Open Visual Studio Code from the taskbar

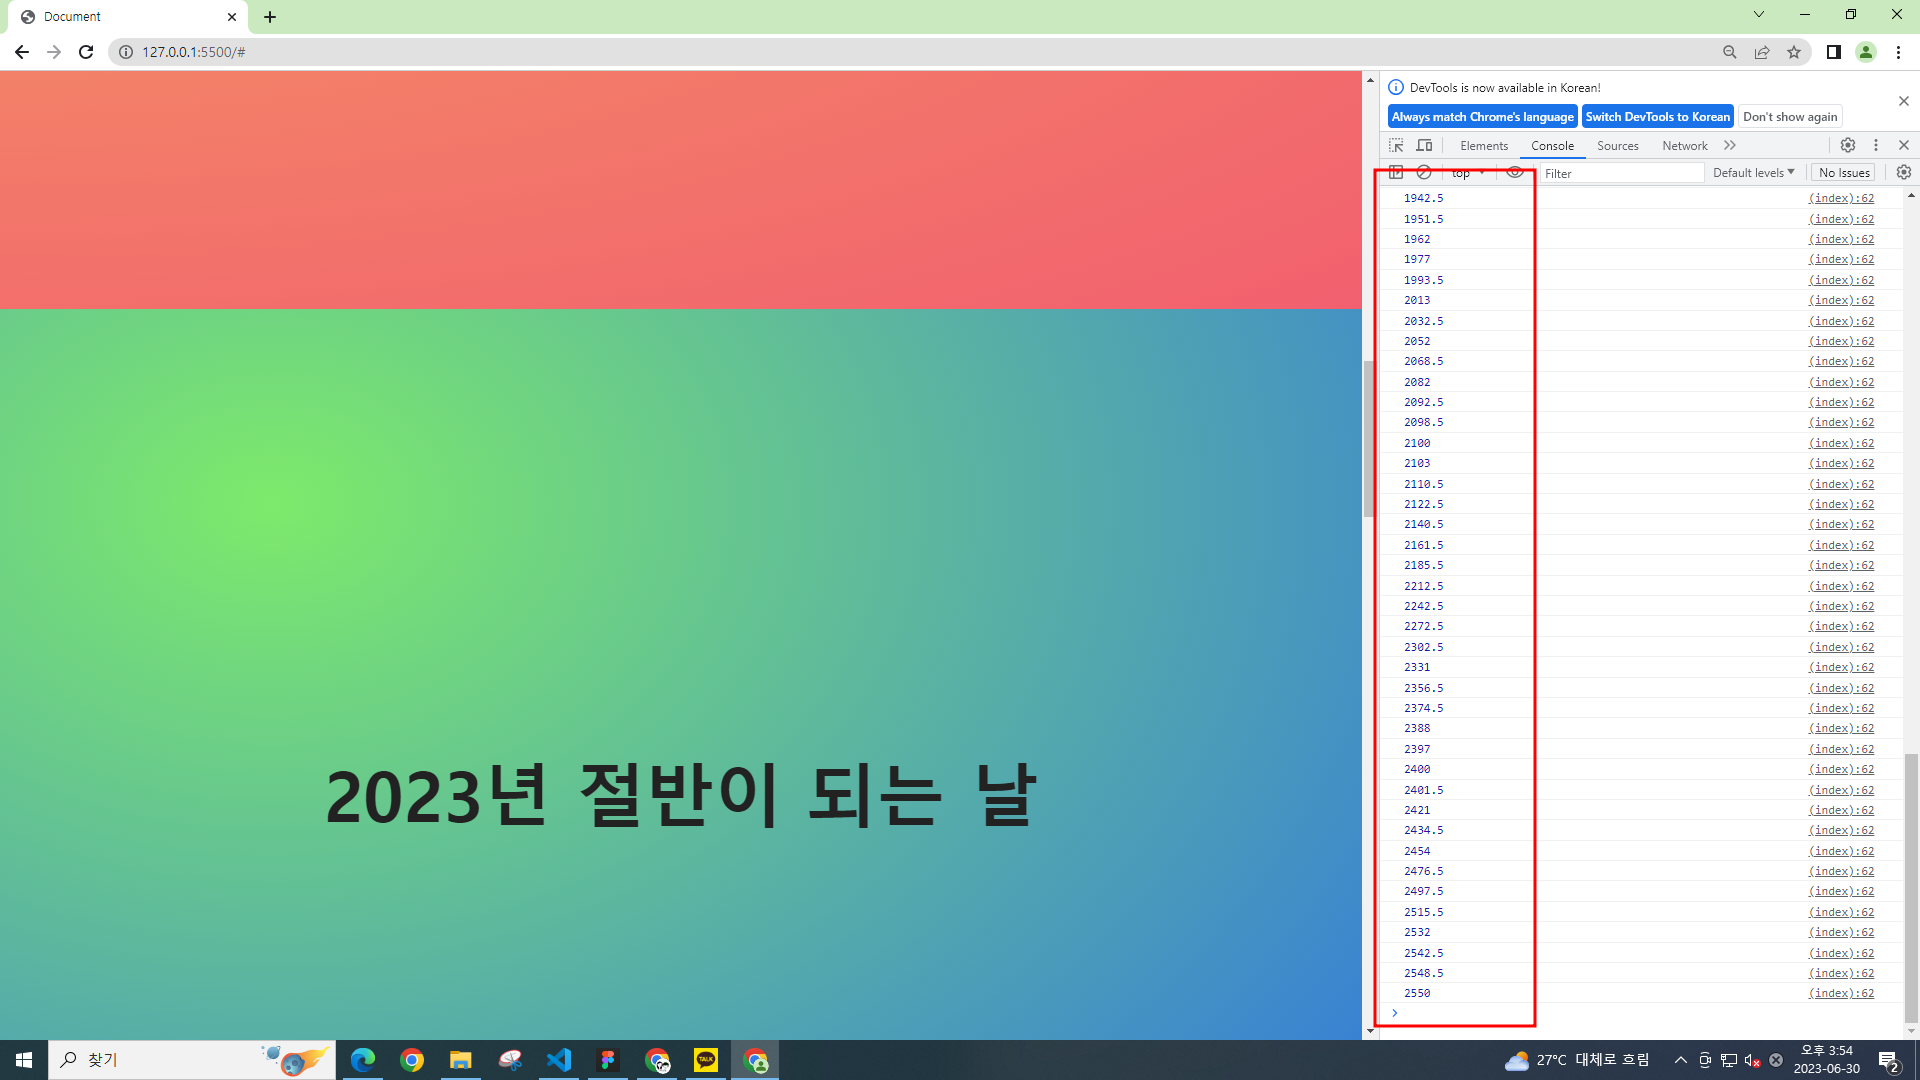[559, 1060]
